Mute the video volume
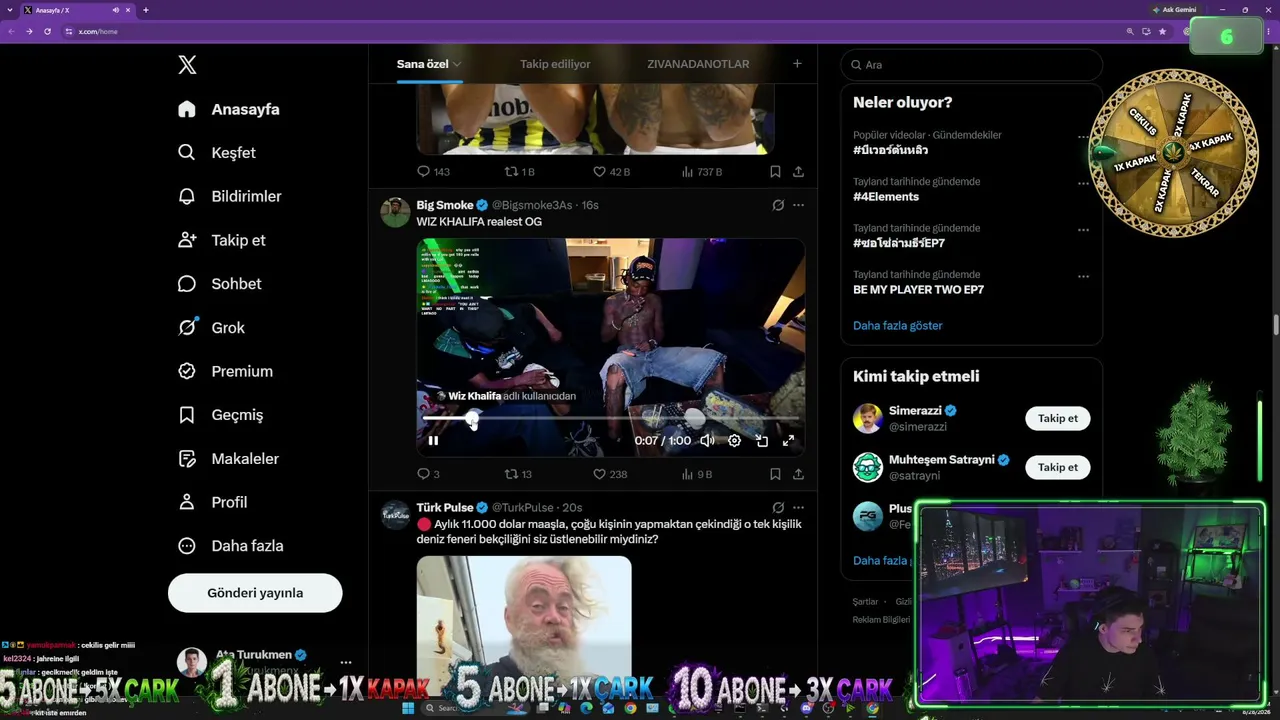Screen dimensions: 1280x720 click(707, 440)
